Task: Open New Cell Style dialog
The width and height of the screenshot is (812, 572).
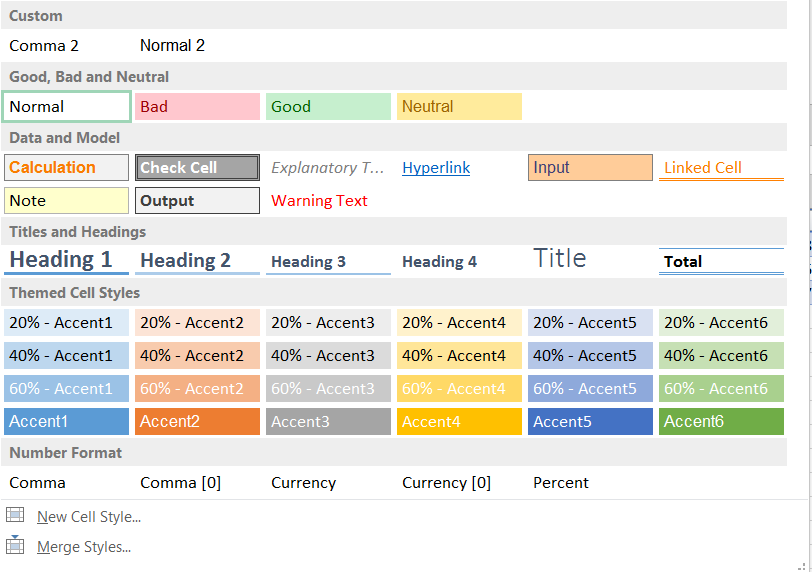Action: 88,516
